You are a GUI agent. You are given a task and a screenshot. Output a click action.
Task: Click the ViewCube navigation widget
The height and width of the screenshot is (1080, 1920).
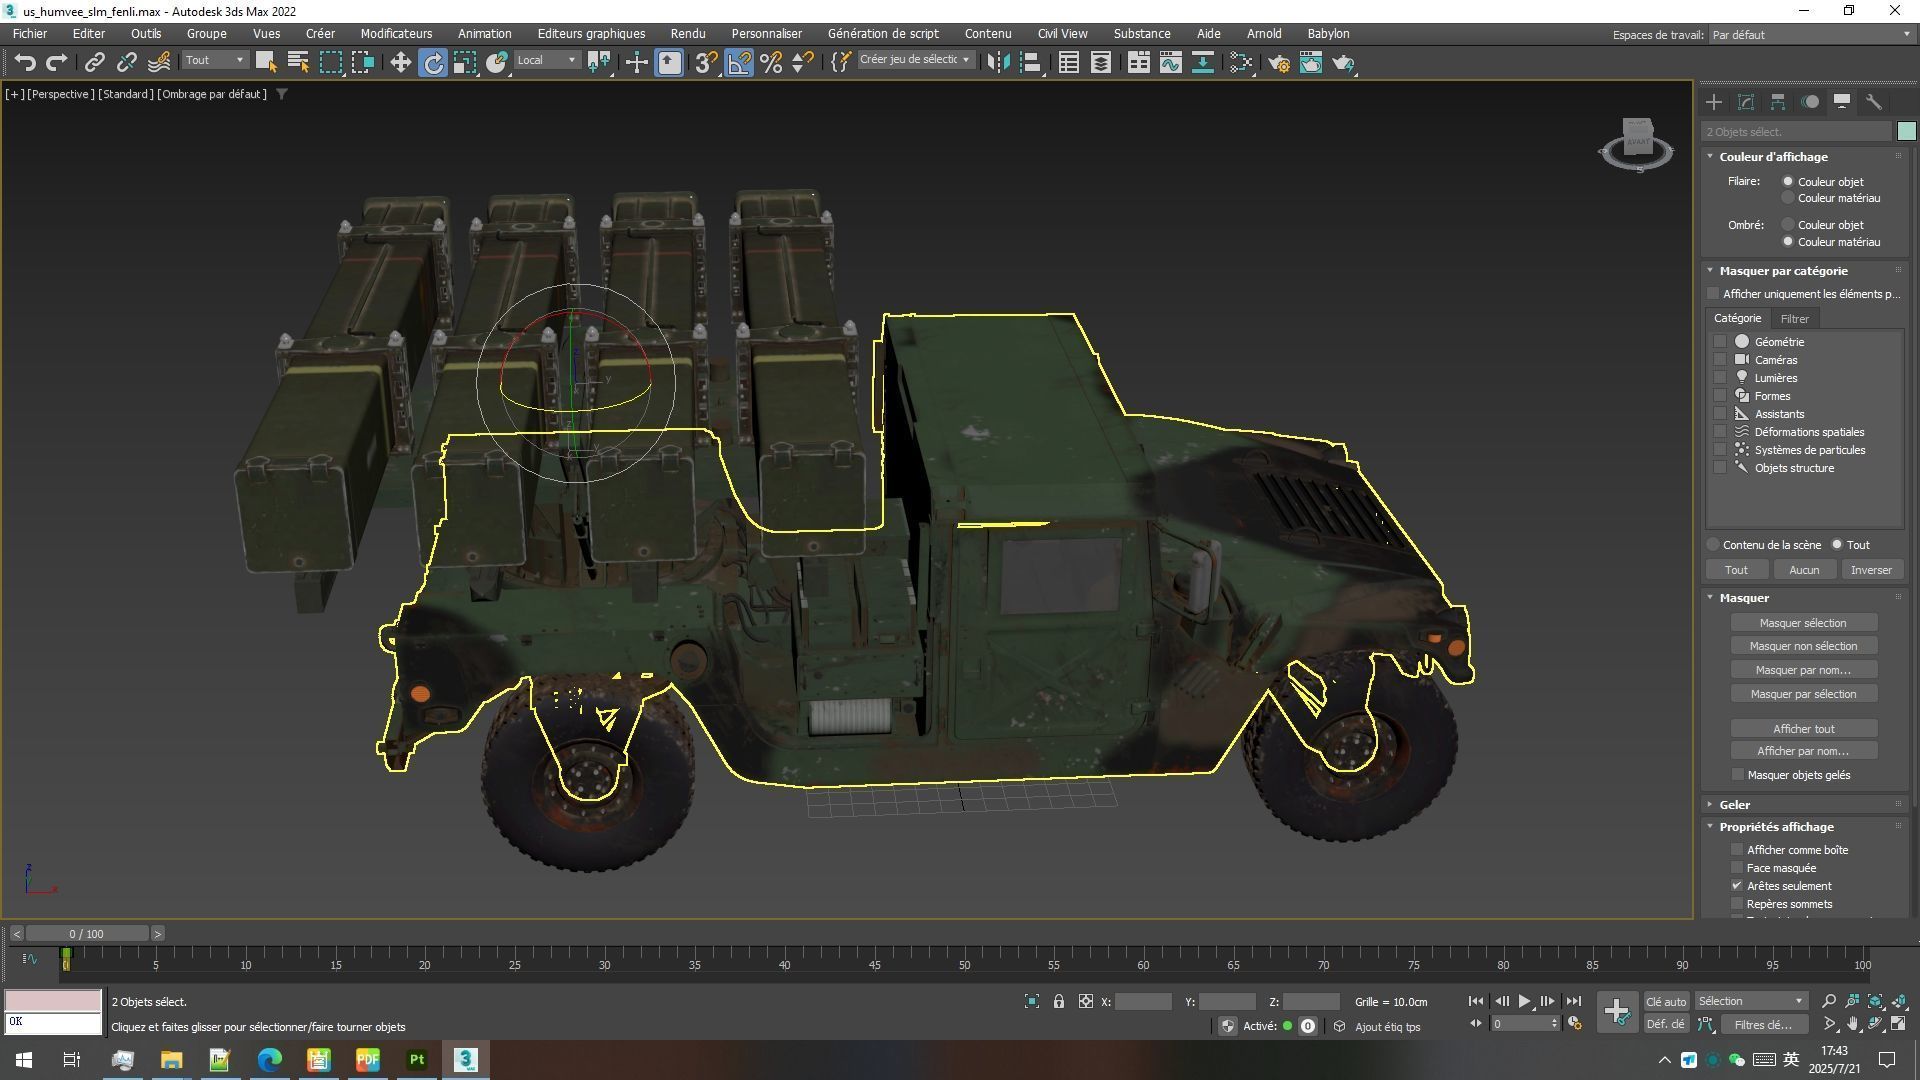pyautogui.click(x=1636, y=144)
